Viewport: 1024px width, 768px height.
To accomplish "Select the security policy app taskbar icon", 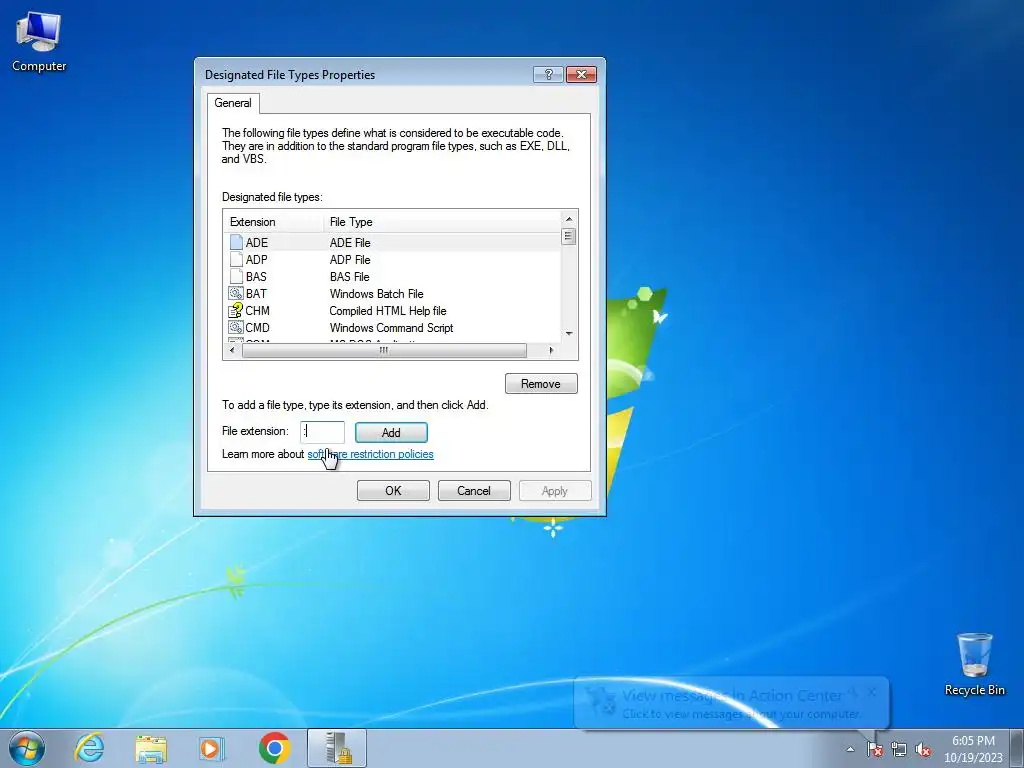I will (337, 748).
